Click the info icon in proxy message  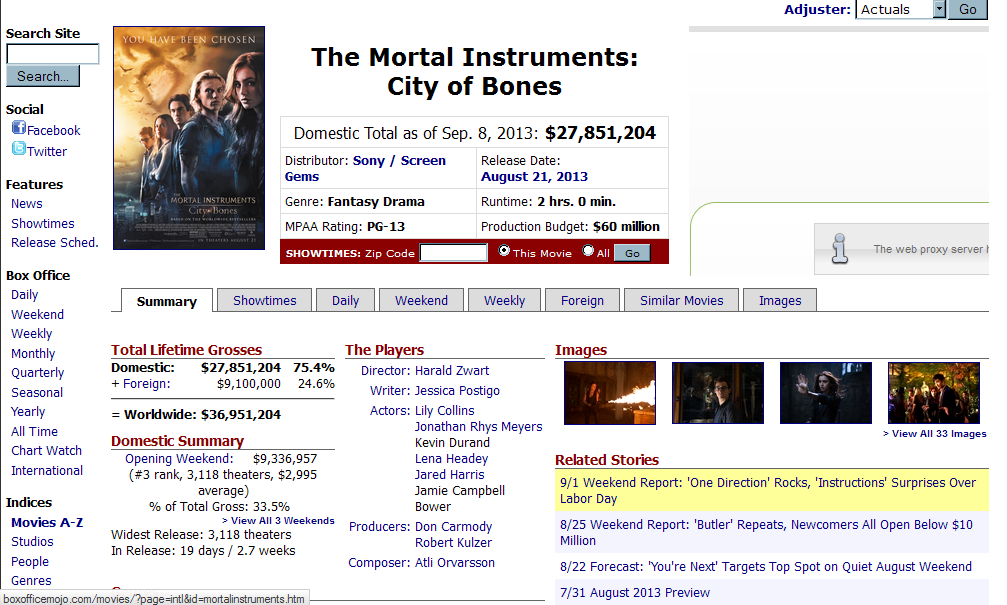click(839, 249)
